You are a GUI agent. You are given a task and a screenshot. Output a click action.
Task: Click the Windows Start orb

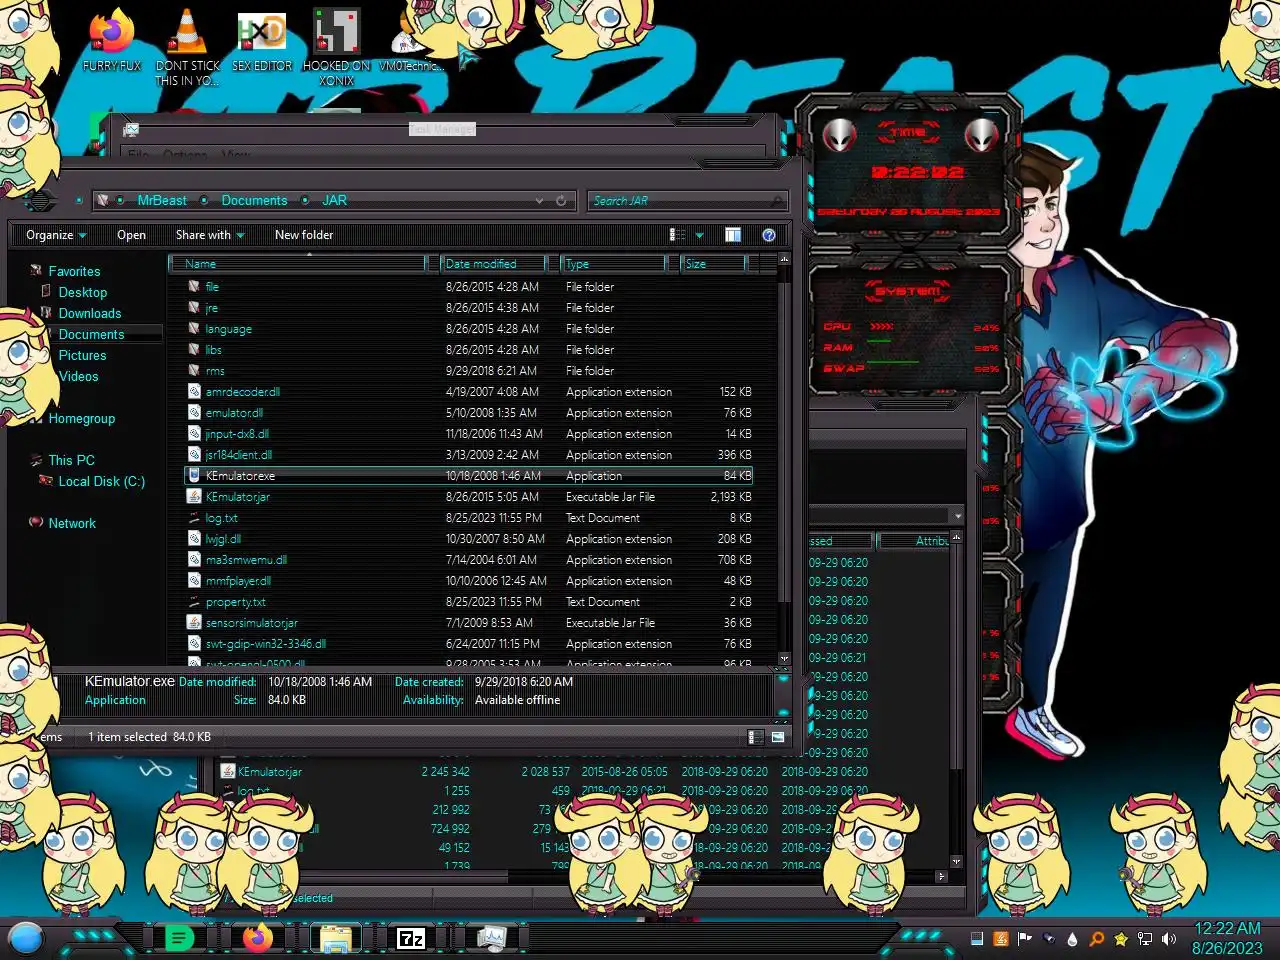tap(26, 938)
